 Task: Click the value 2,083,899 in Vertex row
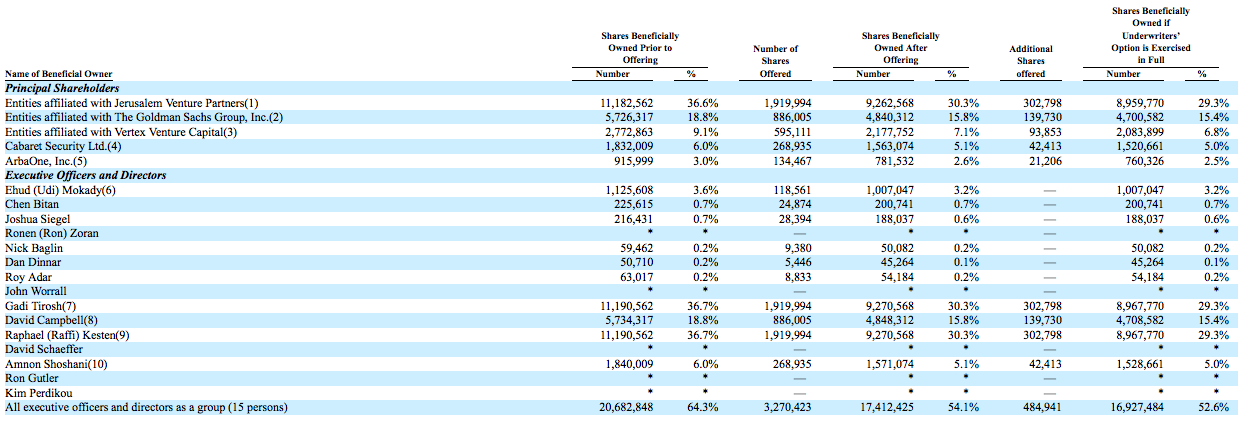click(x=1138, y=132)
